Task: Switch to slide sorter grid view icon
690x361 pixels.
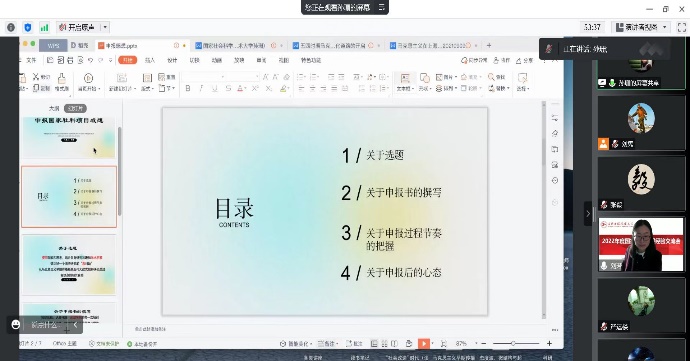Action: (384, 343)
